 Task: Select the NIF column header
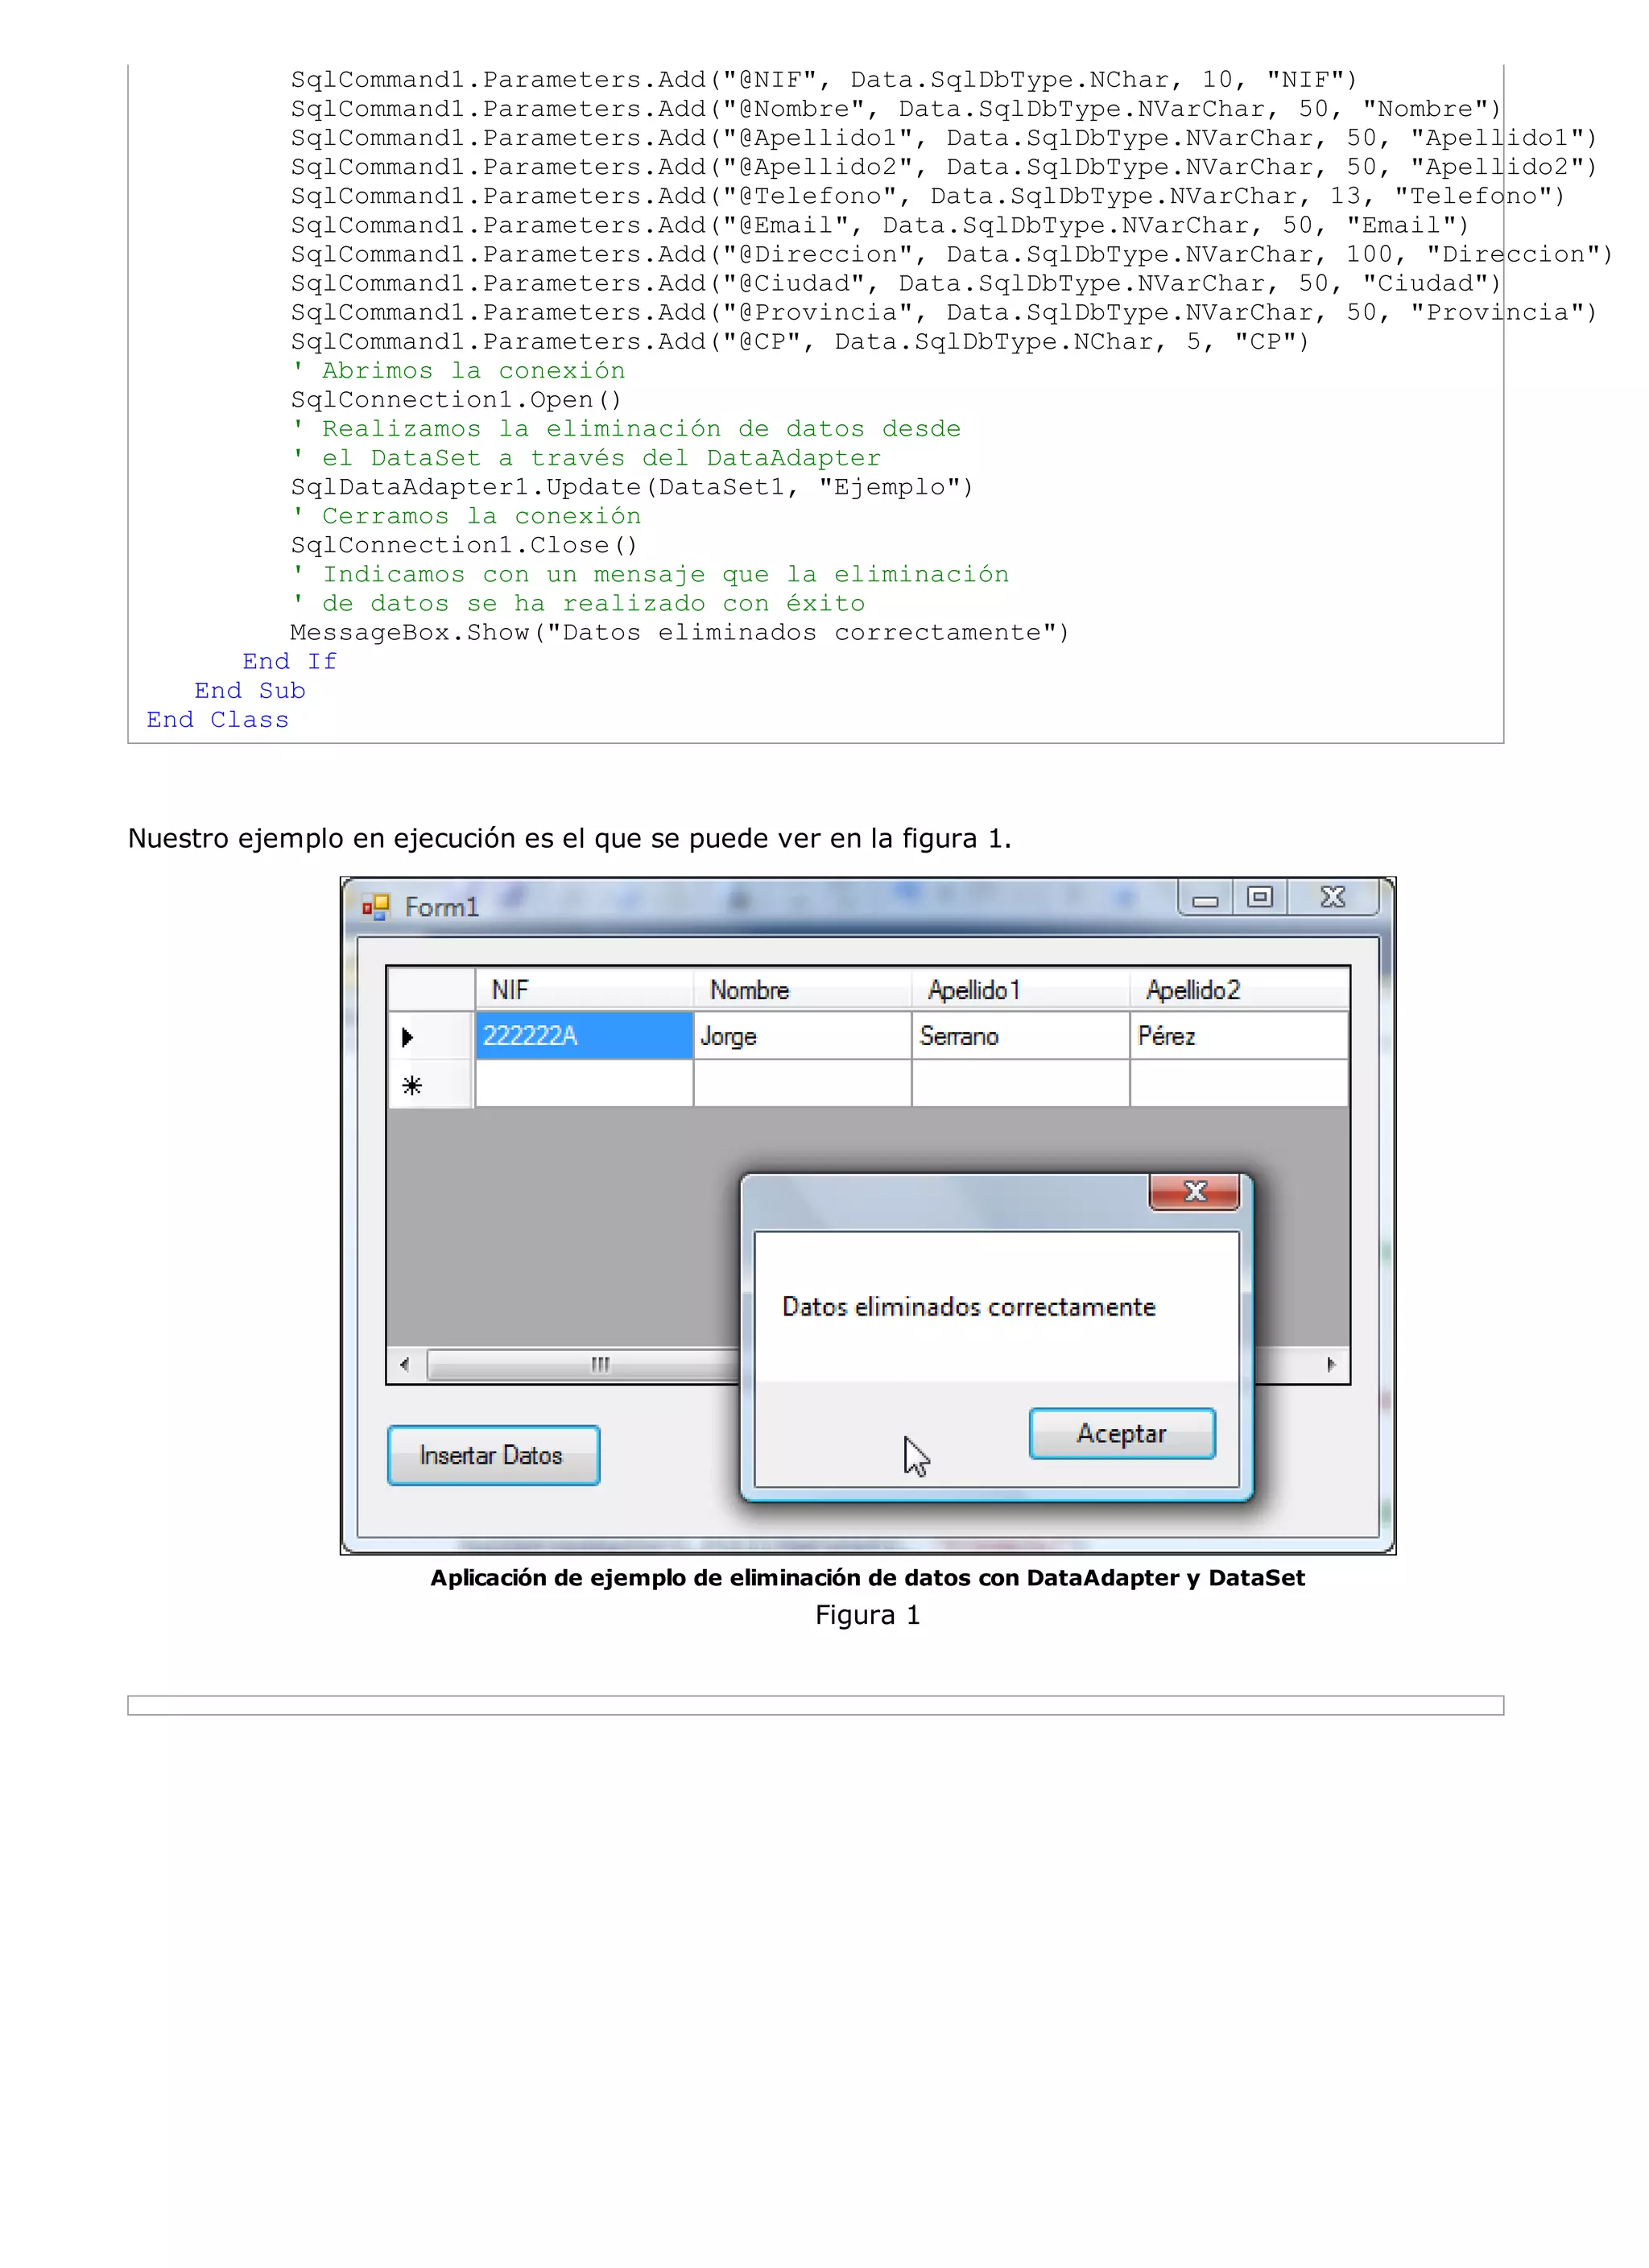tap(584, 989)
